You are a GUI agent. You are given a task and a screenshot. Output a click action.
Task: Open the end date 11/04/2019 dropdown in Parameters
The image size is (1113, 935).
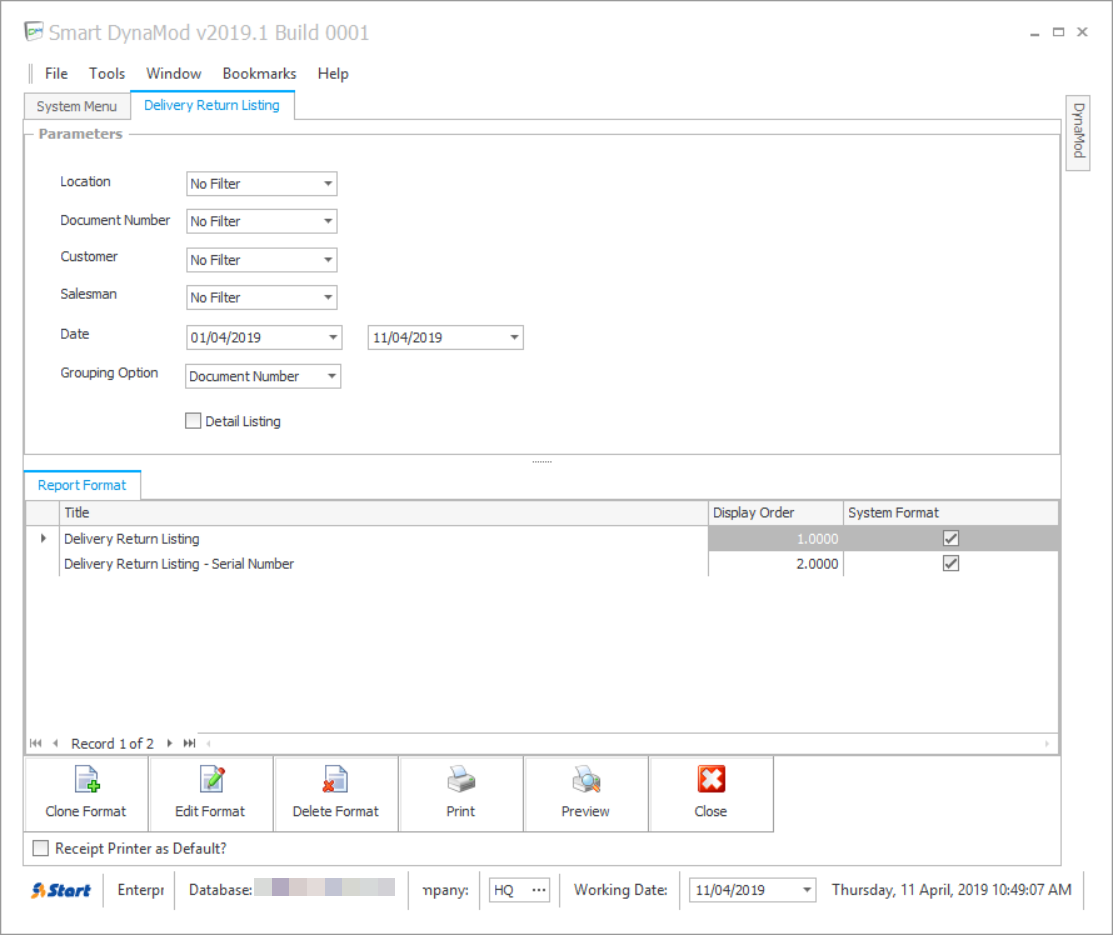pyautogui.click(x=515, y=337)
